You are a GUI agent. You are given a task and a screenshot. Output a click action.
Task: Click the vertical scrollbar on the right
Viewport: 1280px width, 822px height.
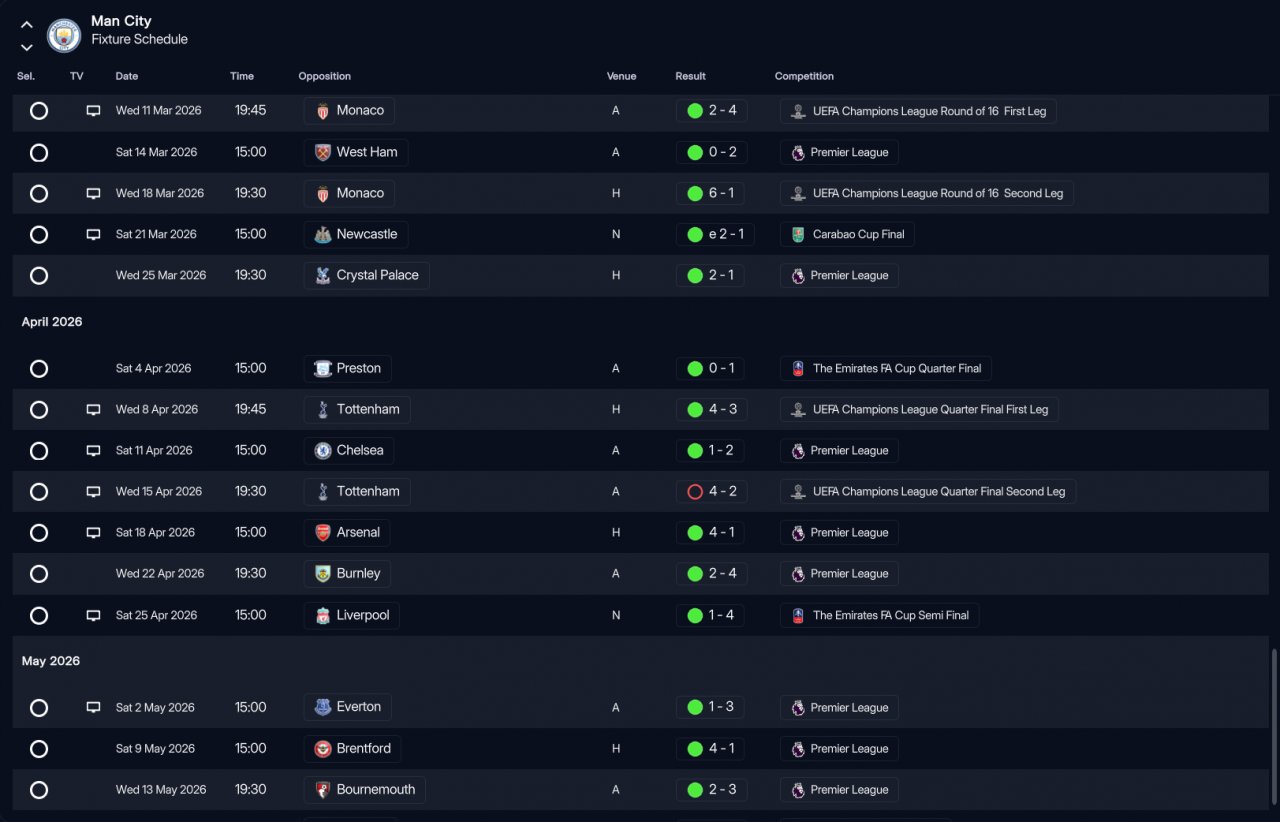1273,730
